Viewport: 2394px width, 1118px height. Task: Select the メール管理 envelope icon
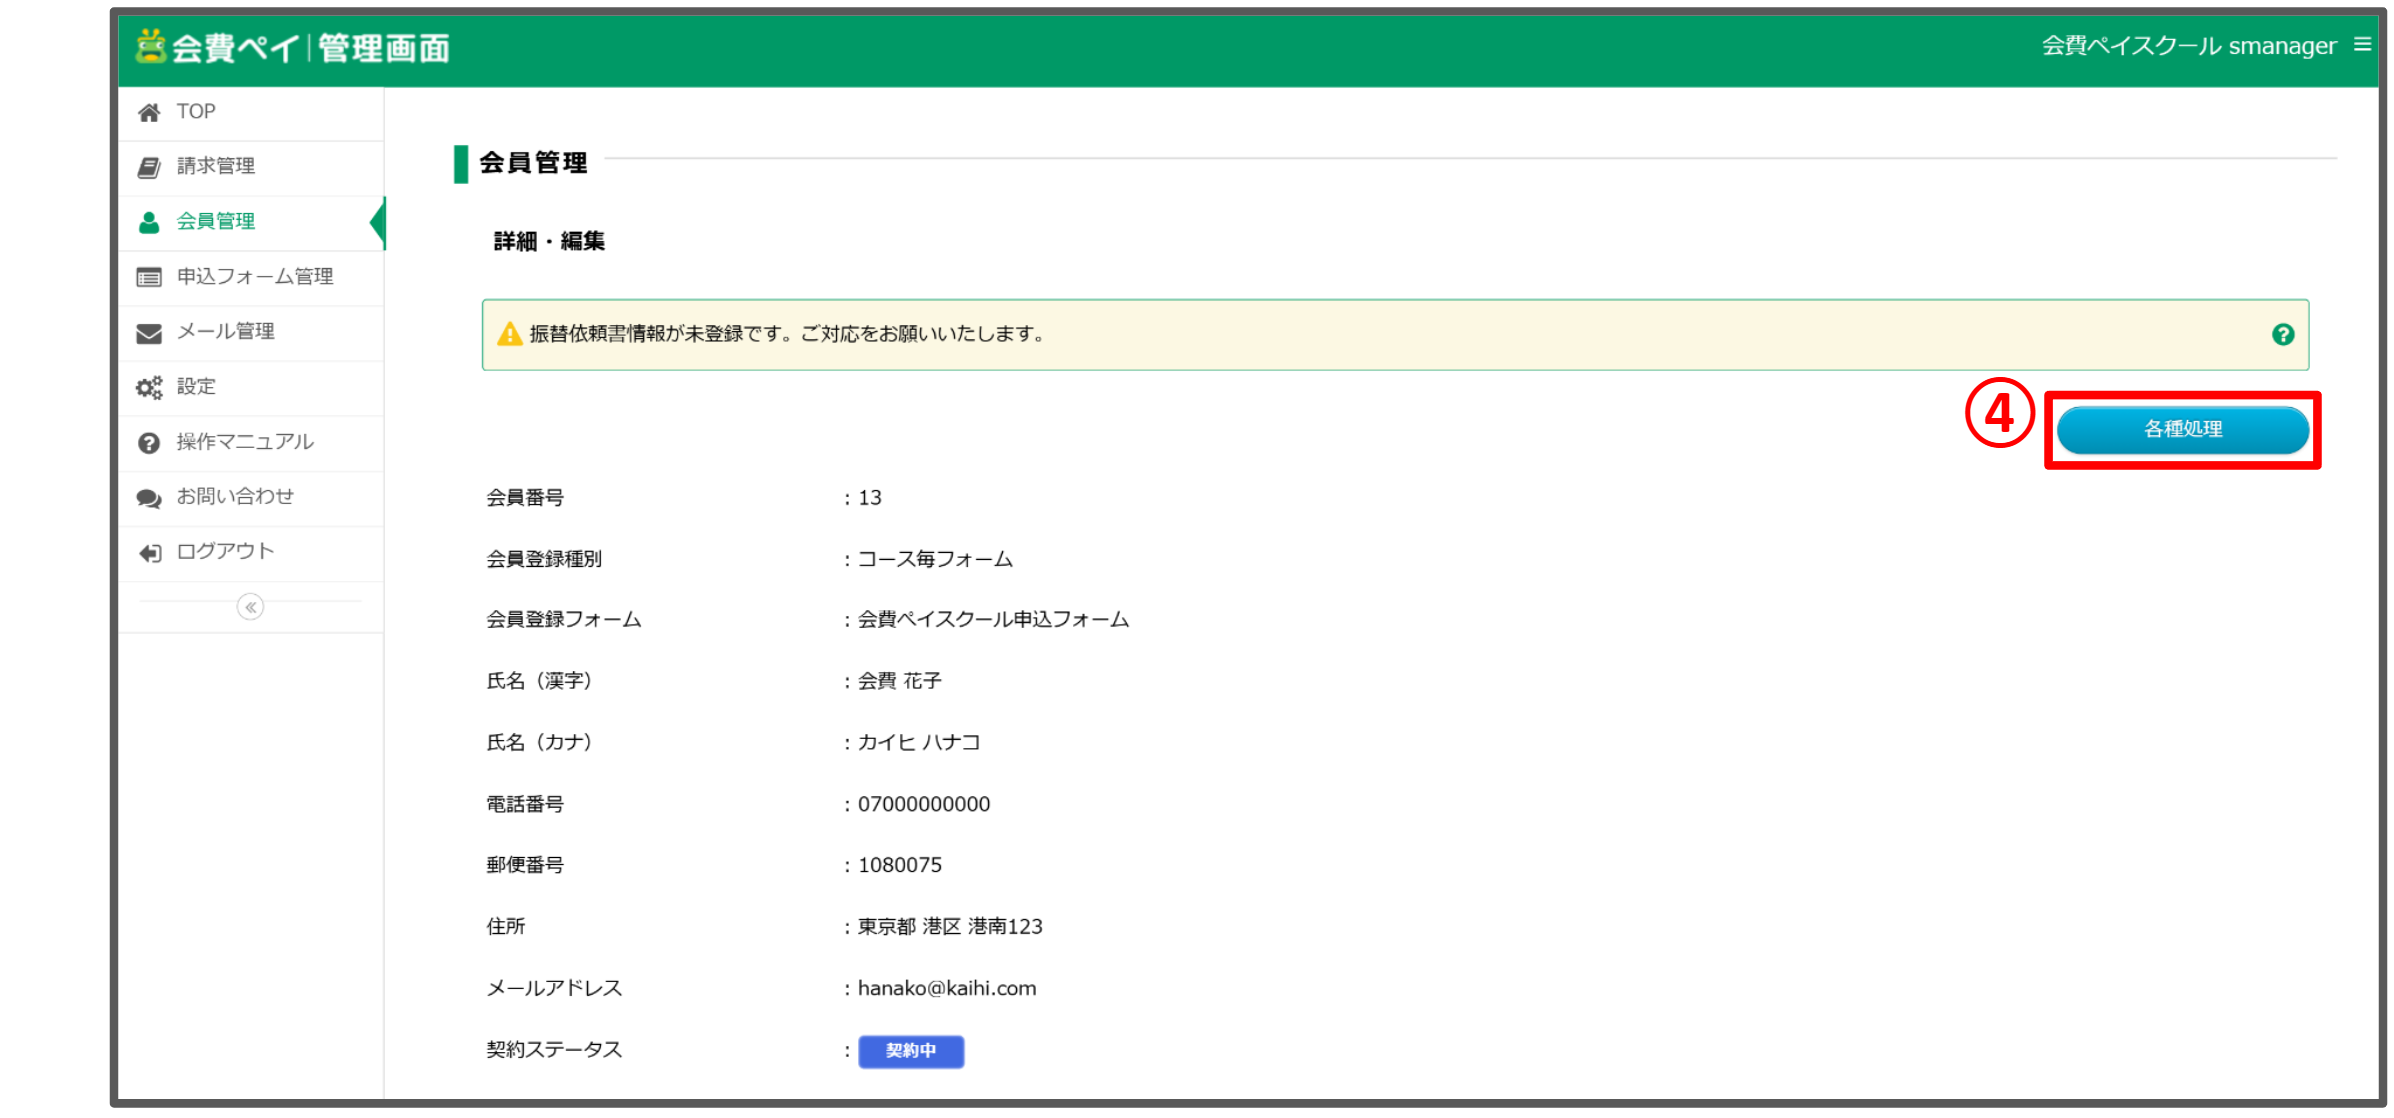click(149, 332)
